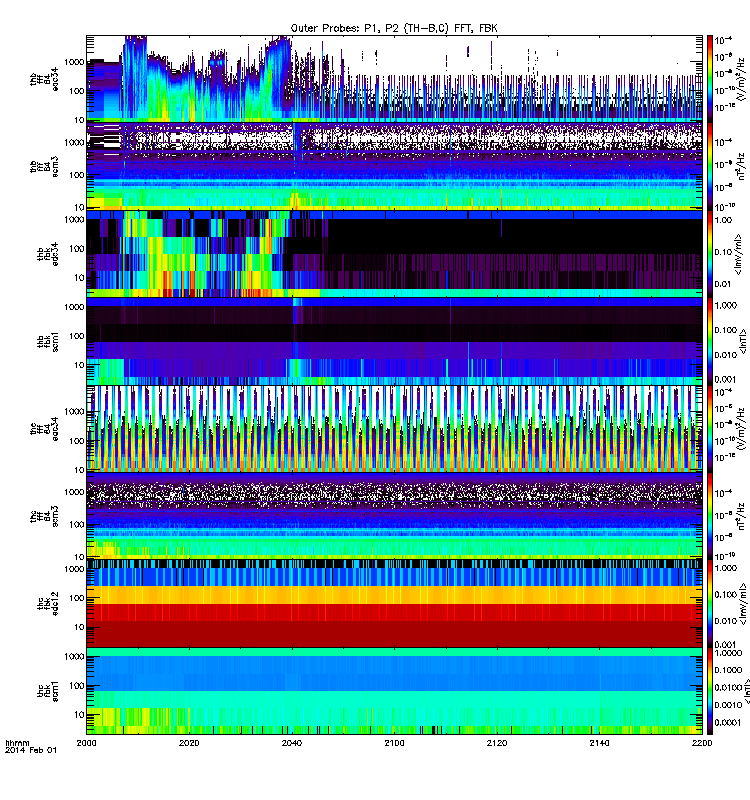Click 'nT²/Hz' unit label beside thb scm3 color bar
This screenshot has height=800, width=750.
(x=741, y=166)
